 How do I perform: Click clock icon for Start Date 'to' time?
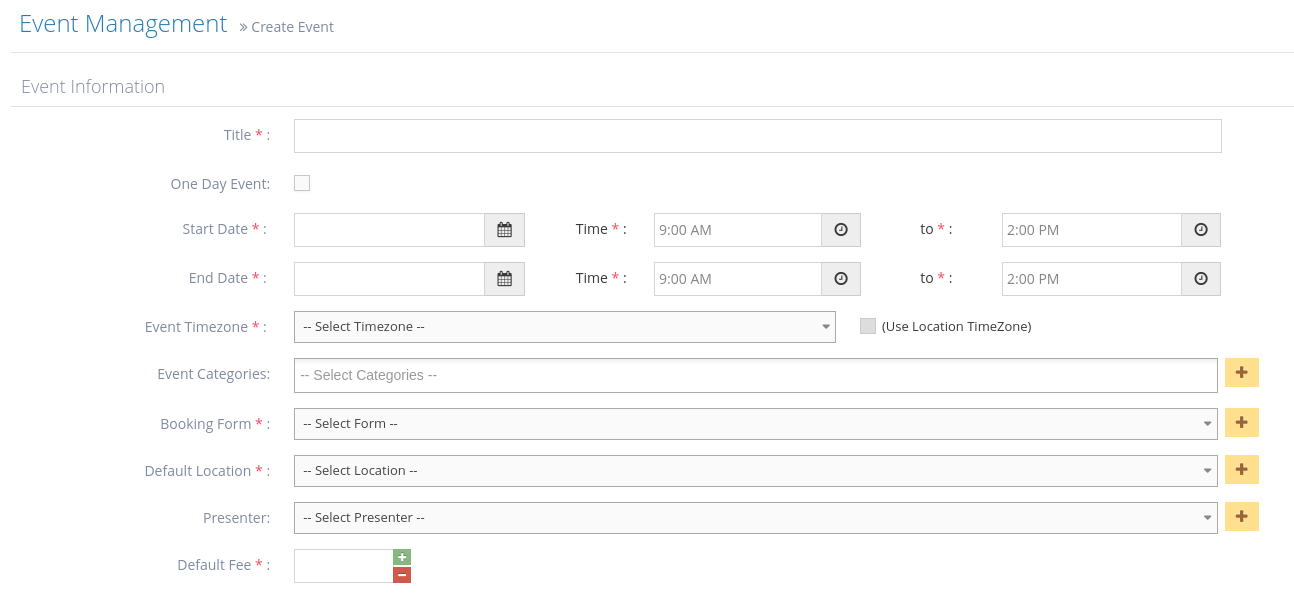tap(1201, 230)
